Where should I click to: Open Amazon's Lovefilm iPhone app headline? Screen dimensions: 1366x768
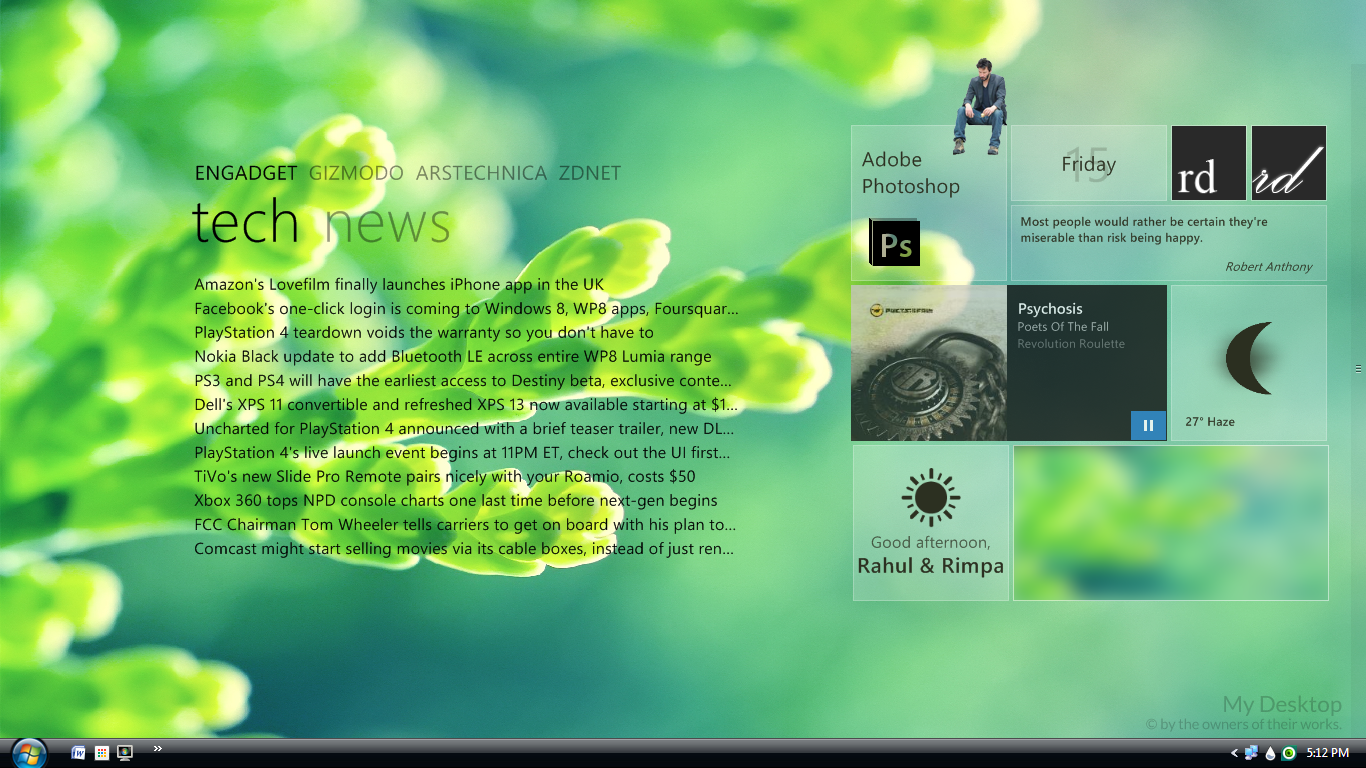399,284
